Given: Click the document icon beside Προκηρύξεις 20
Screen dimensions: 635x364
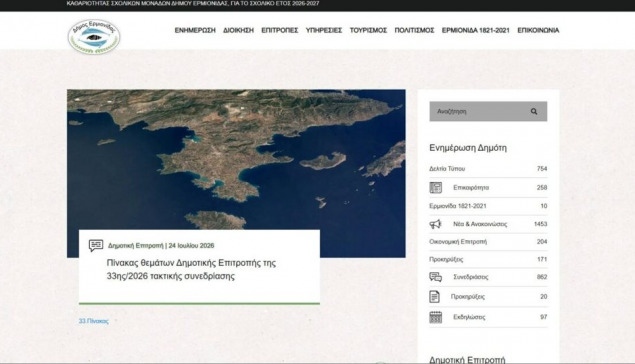Looking at the screenshot, I should click(434, 296).
